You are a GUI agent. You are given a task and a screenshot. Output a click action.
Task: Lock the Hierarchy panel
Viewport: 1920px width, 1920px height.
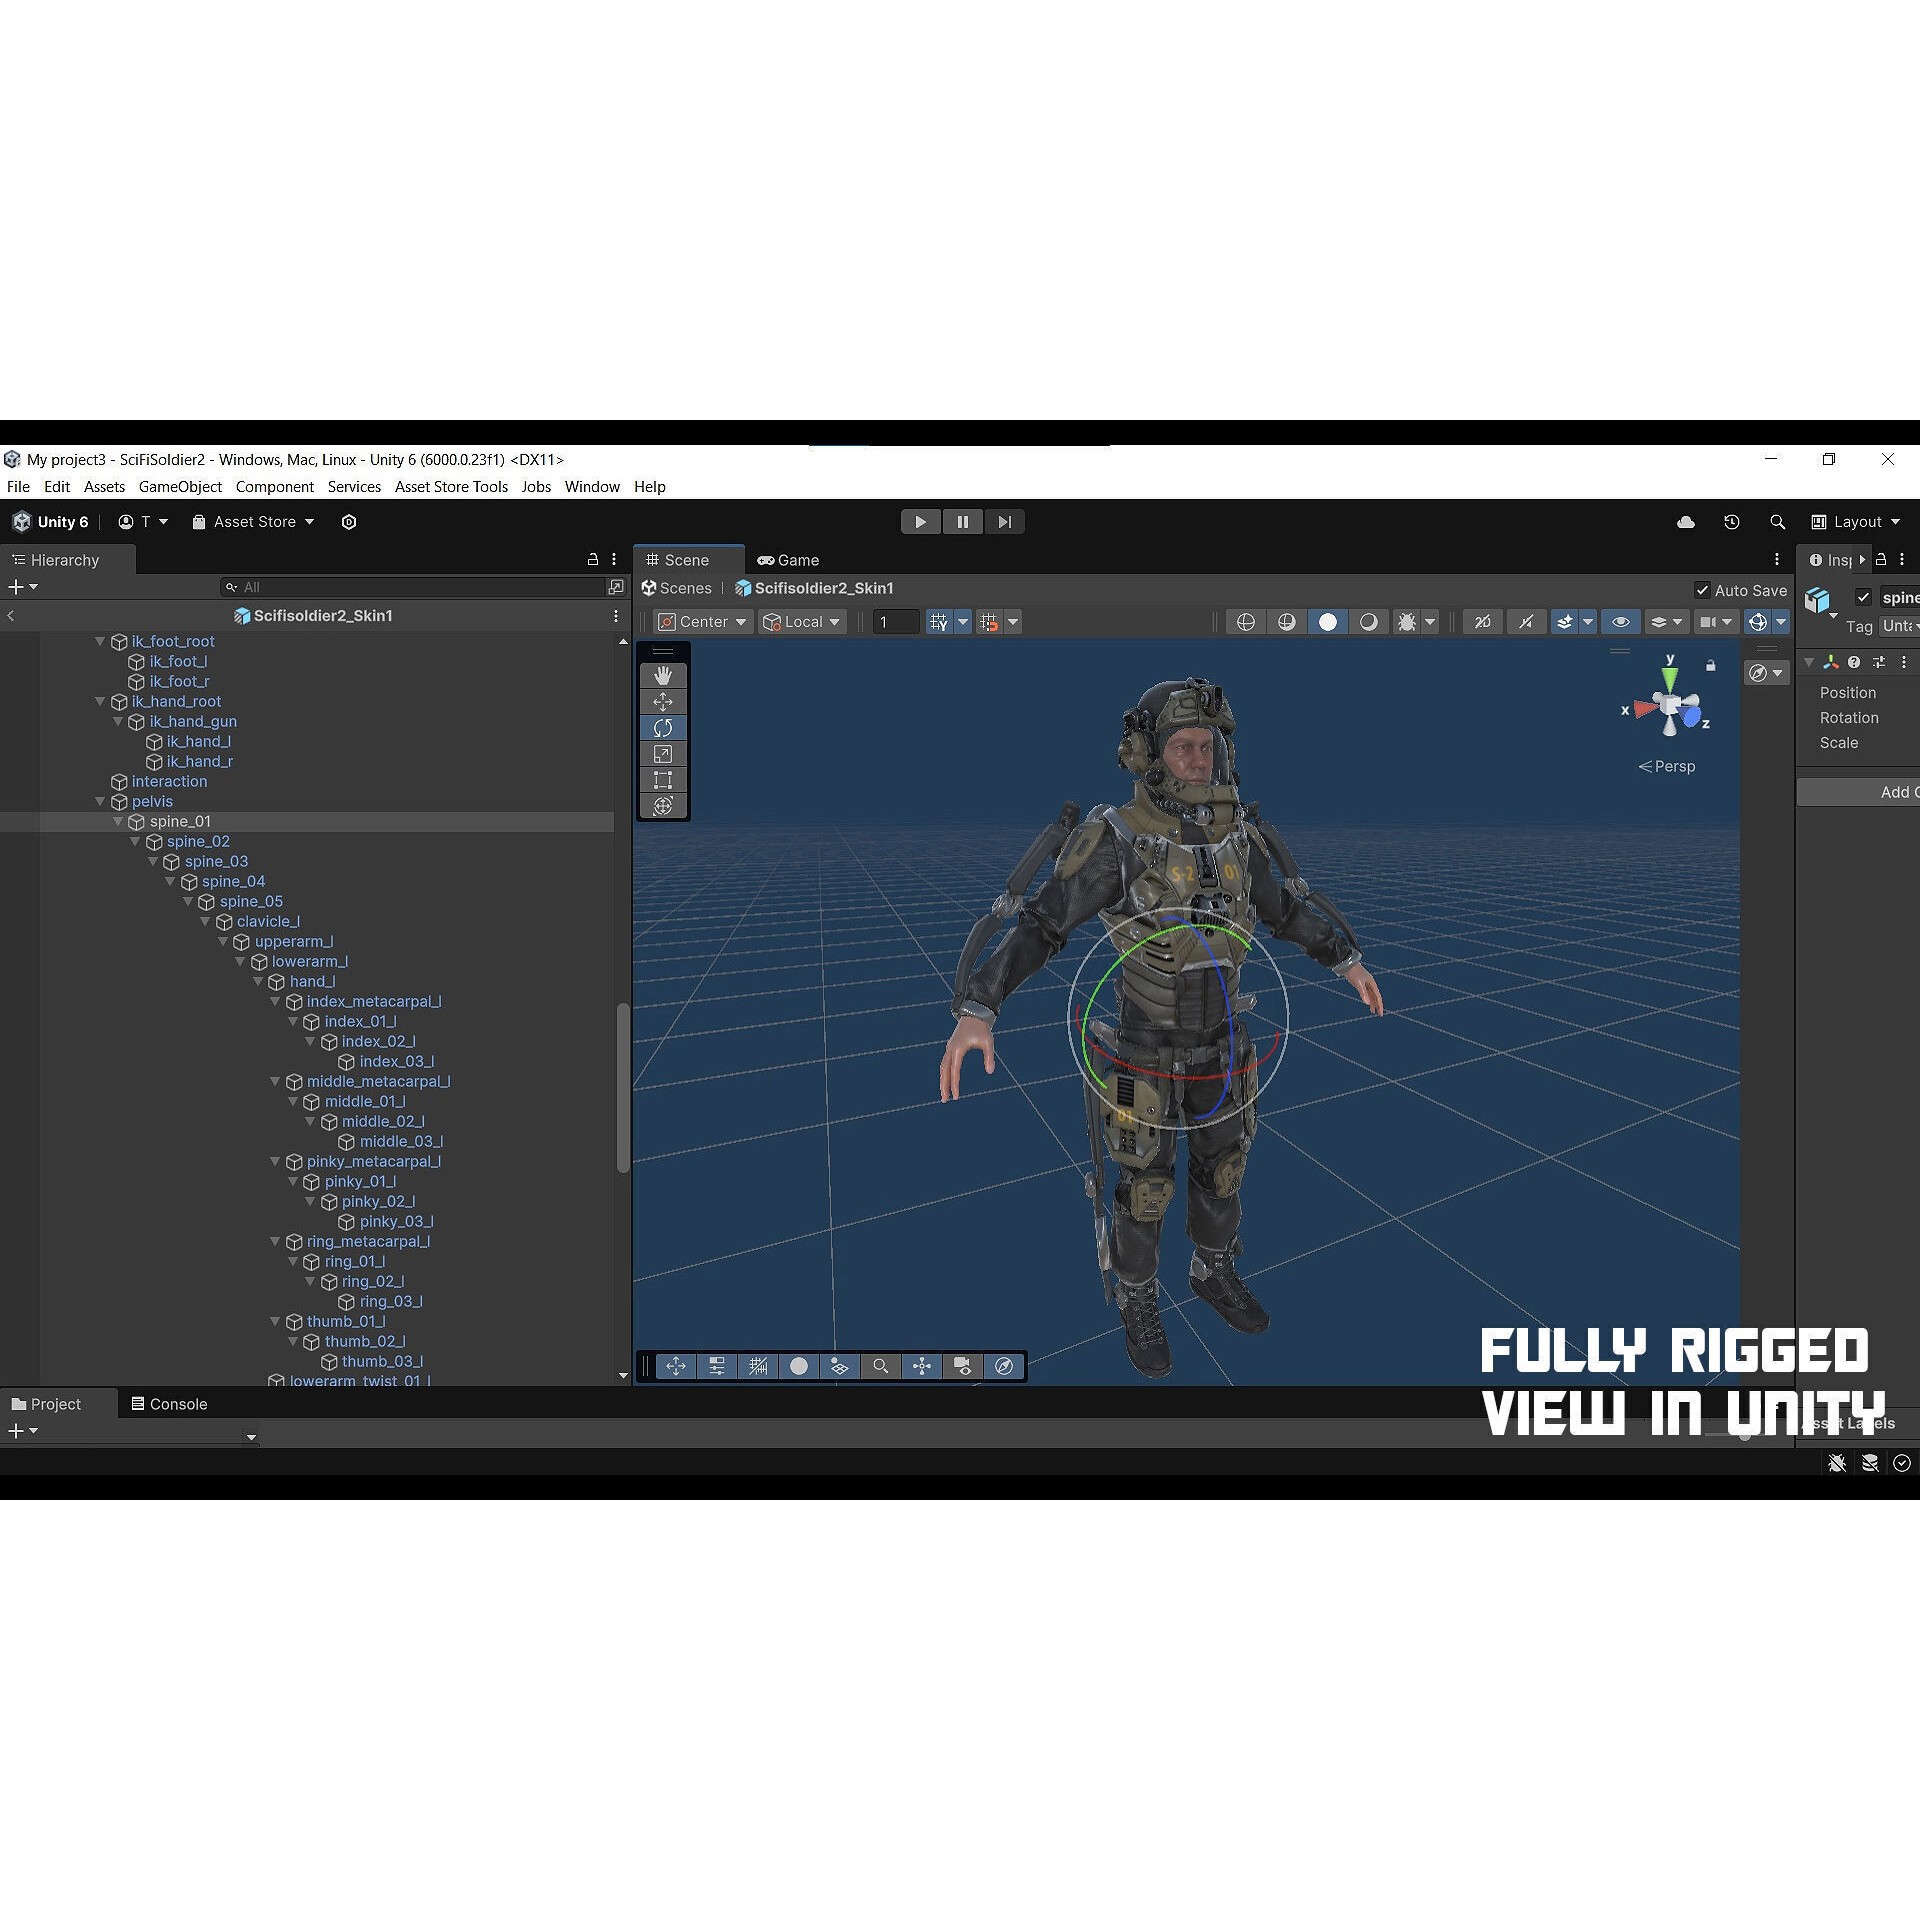(x=593, y=560)
